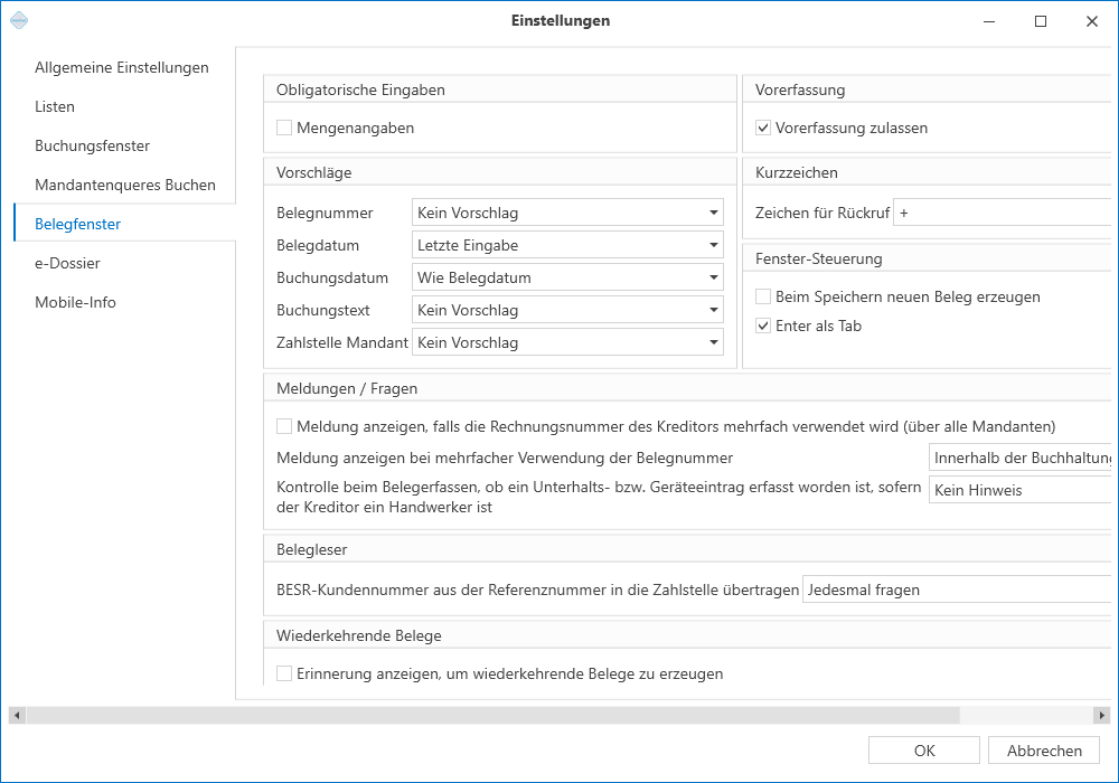Switch to the Listen settings page
Screen dimensions: 1119x783
coord(55,107)
